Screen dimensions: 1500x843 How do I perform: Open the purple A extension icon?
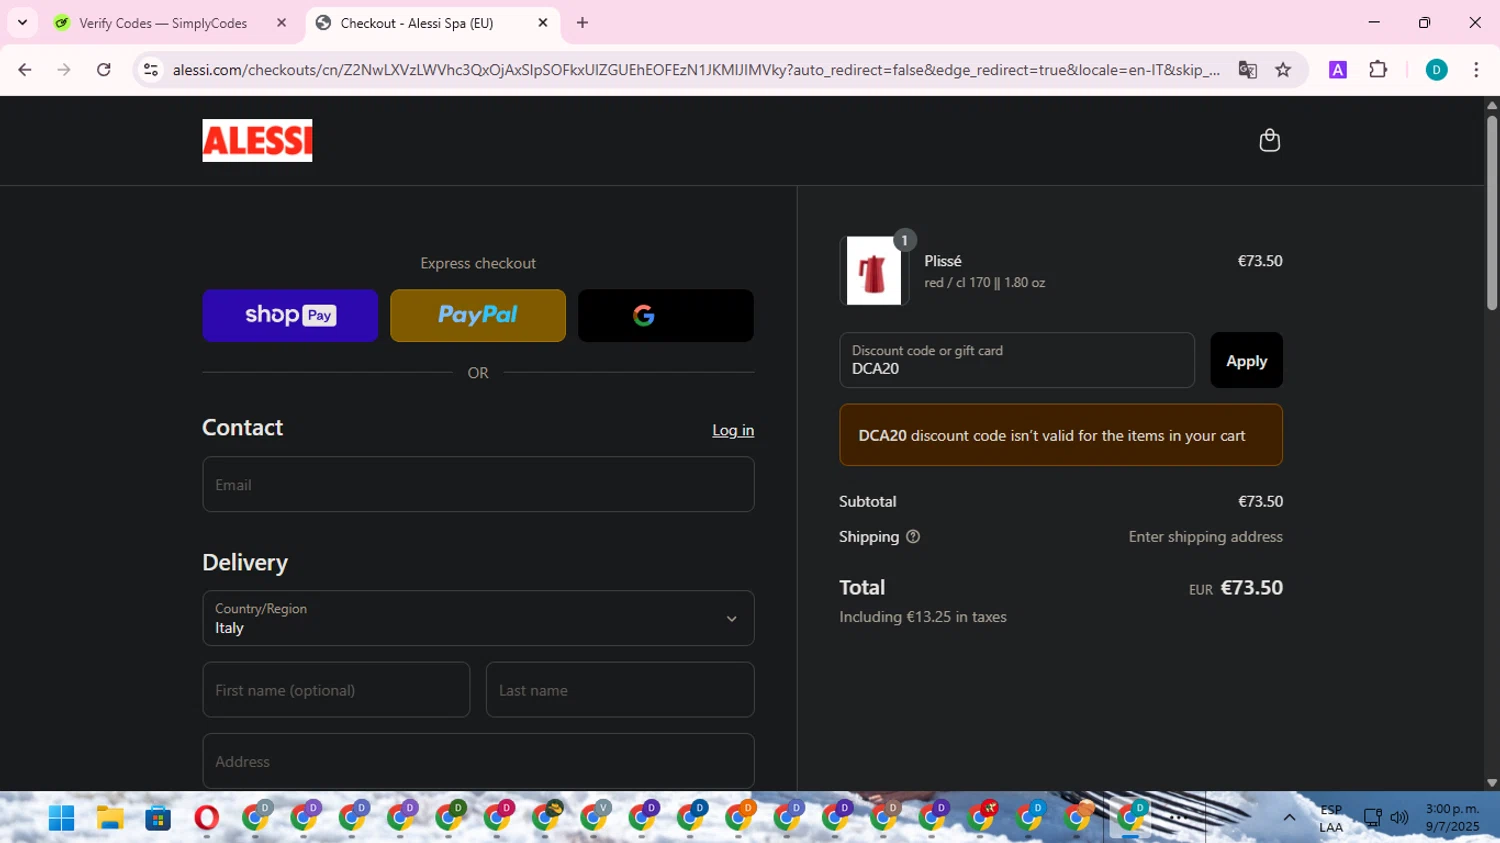click(1338, 70)
